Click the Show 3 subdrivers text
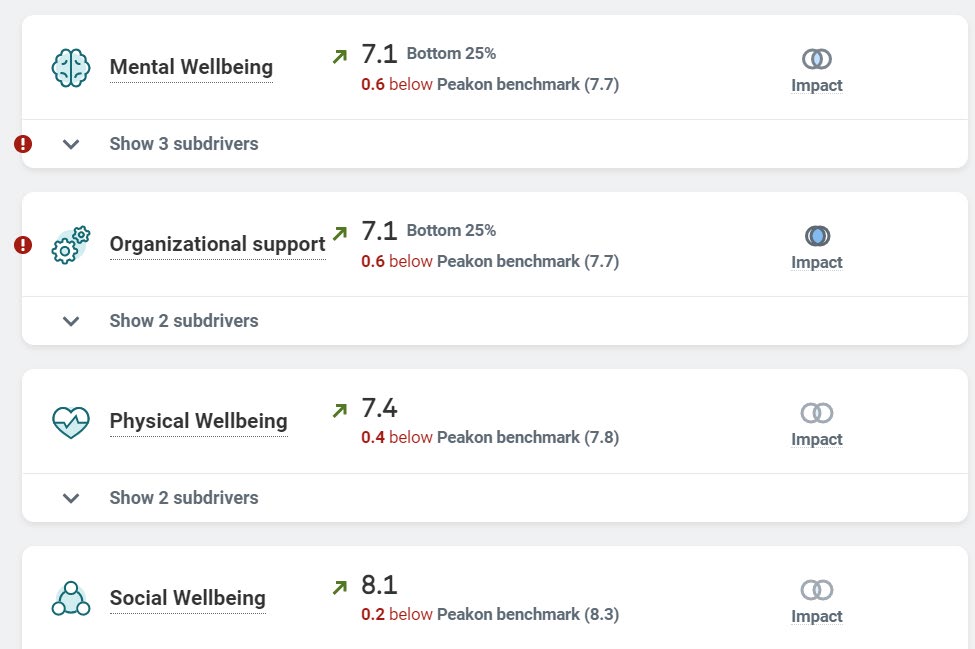Image resolution: width=975 pixels, height=649 pixels. (x=184, y=144)
